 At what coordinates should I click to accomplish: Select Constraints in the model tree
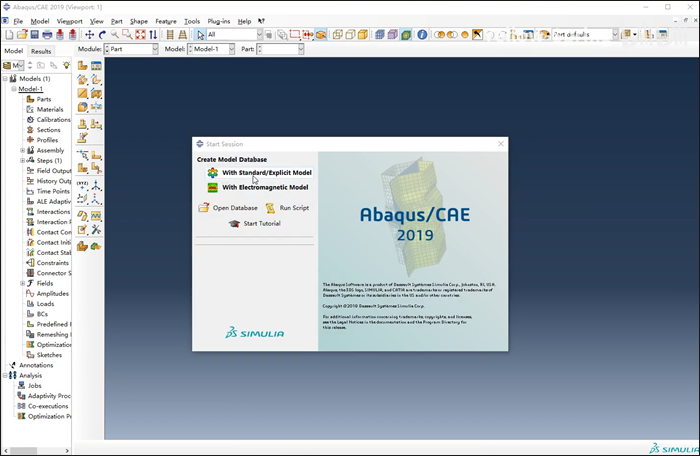(52, 263)
